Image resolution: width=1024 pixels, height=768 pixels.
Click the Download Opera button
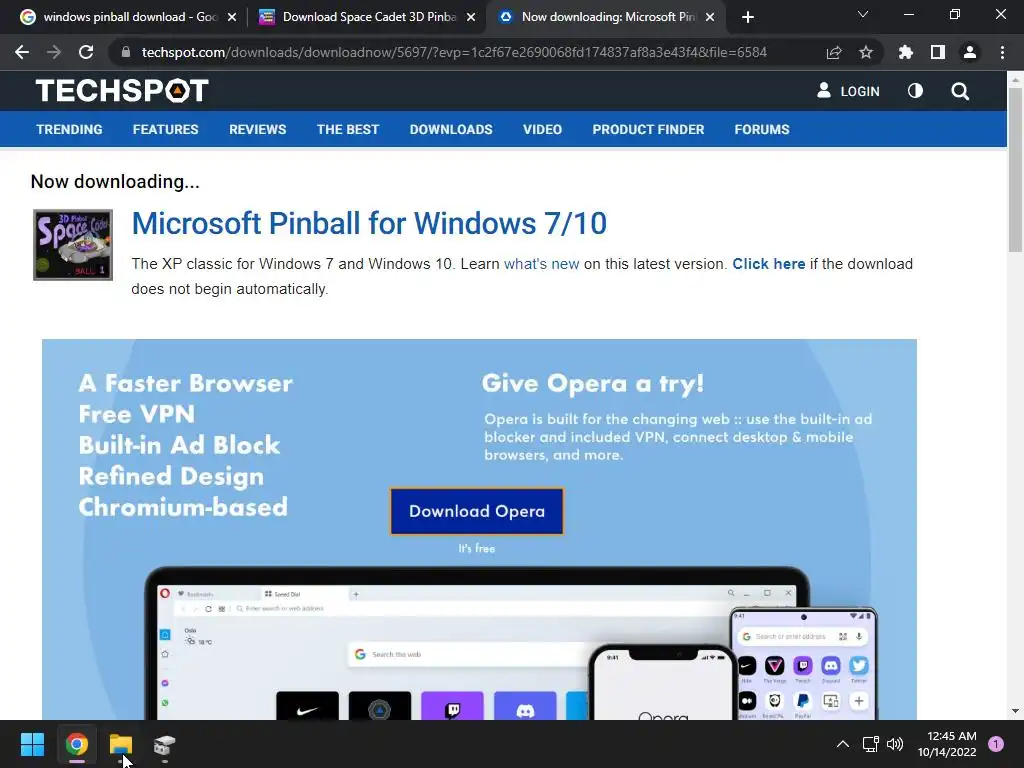point(477,511)
